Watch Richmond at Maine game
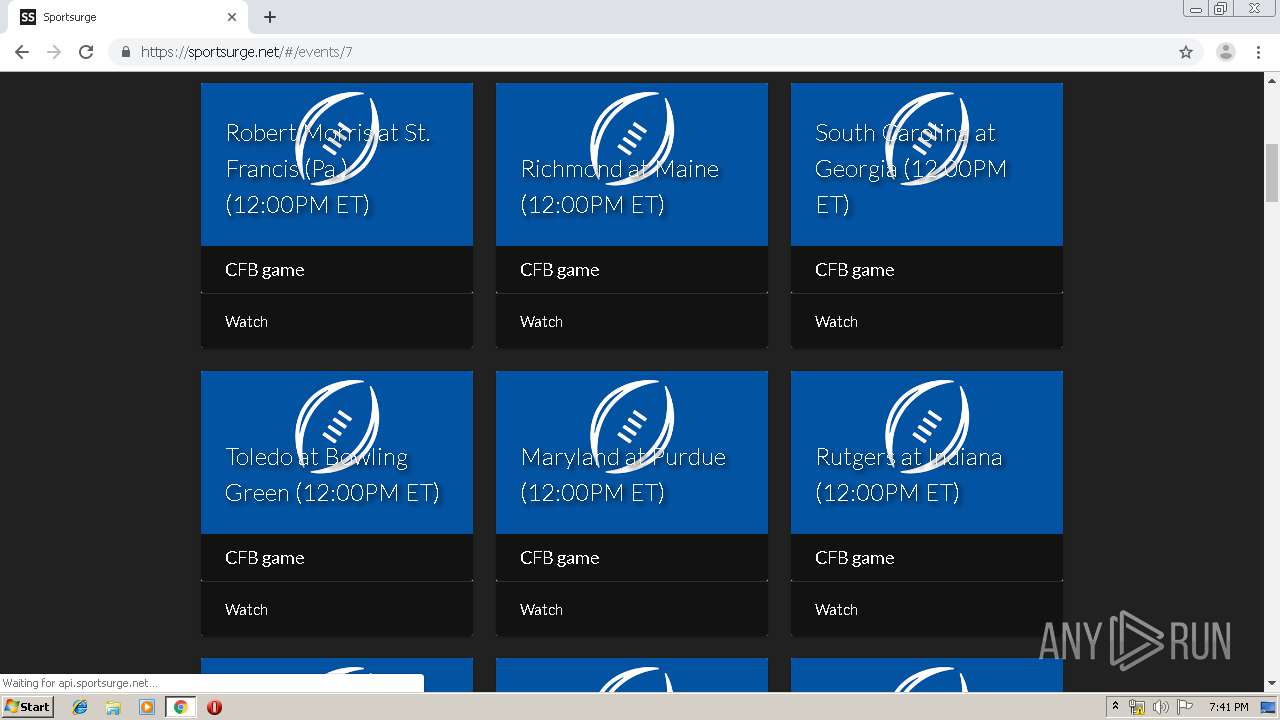1280x720 pixels. tap(541, 322)
